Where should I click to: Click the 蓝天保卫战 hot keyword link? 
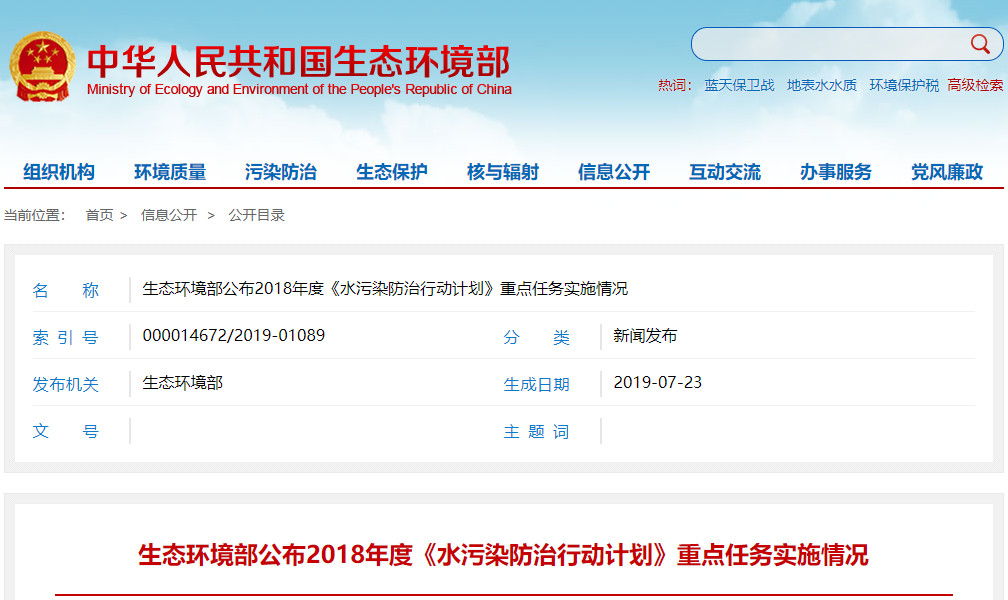[x=739, y=85]
